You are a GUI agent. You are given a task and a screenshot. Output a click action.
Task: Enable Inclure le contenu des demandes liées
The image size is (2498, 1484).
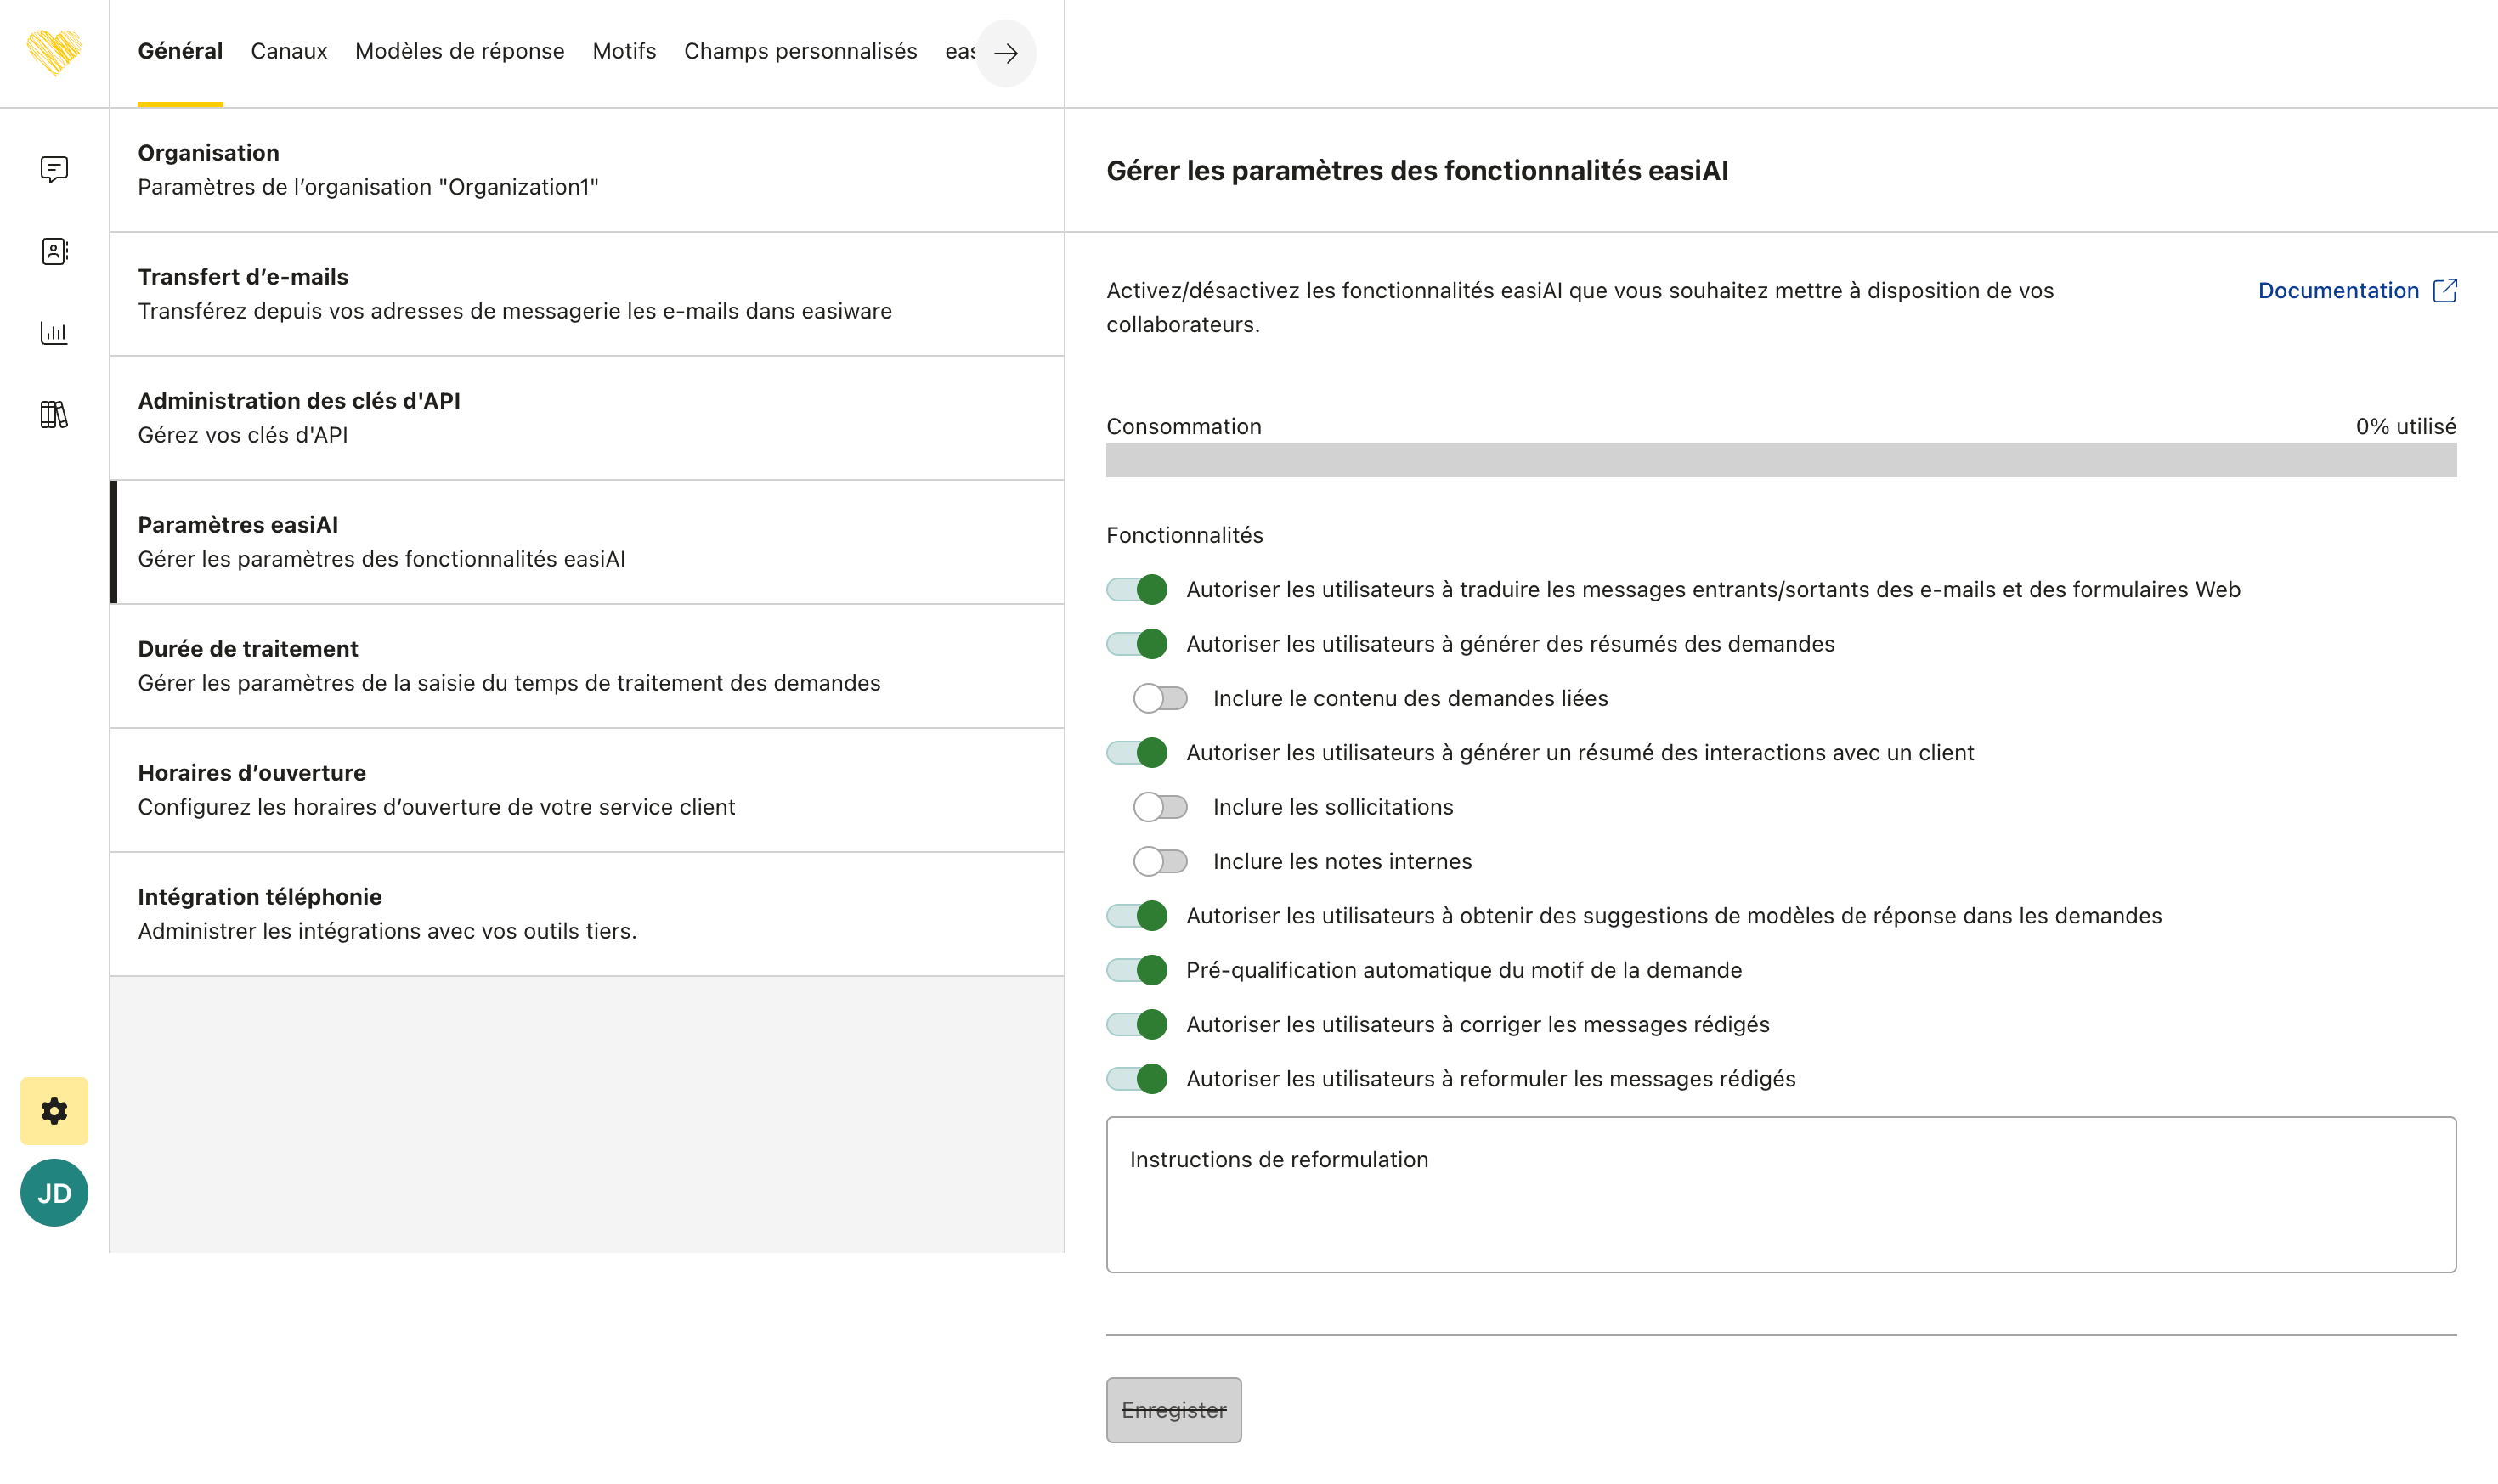[x=1160, y=698]
